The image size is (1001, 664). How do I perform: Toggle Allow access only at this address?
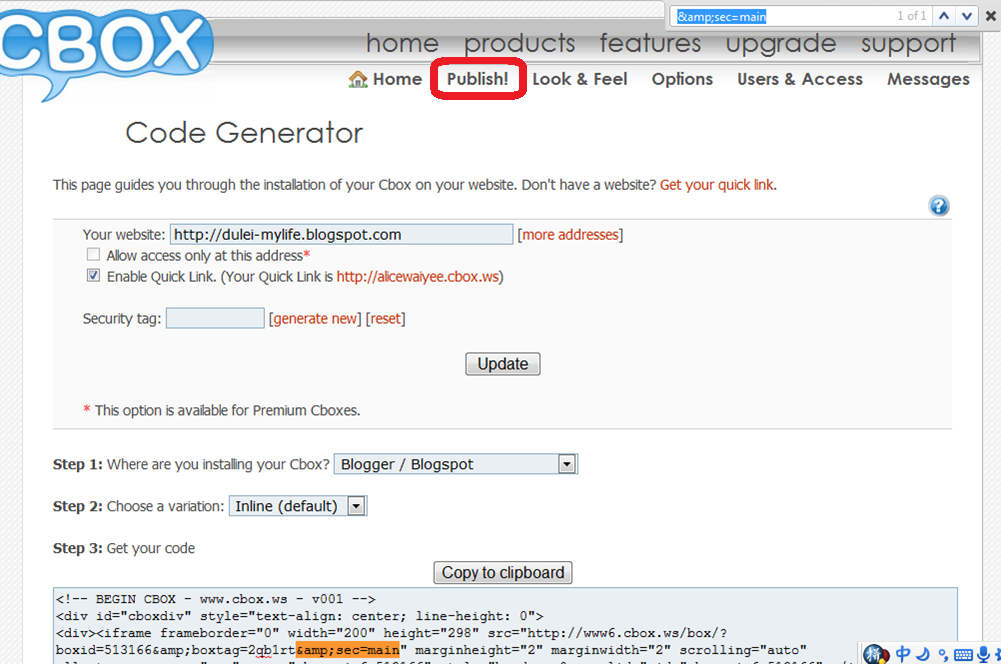pos(93,255)
